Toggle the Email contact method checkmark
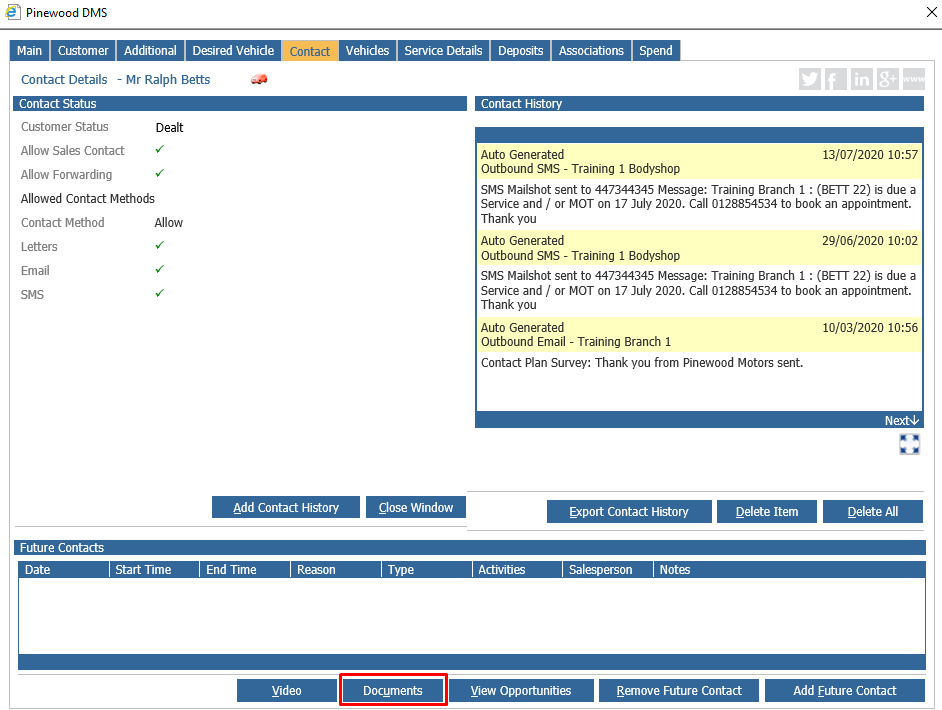Image resolution: width=942 pixels, height=710 pixels. click(159, 270)
